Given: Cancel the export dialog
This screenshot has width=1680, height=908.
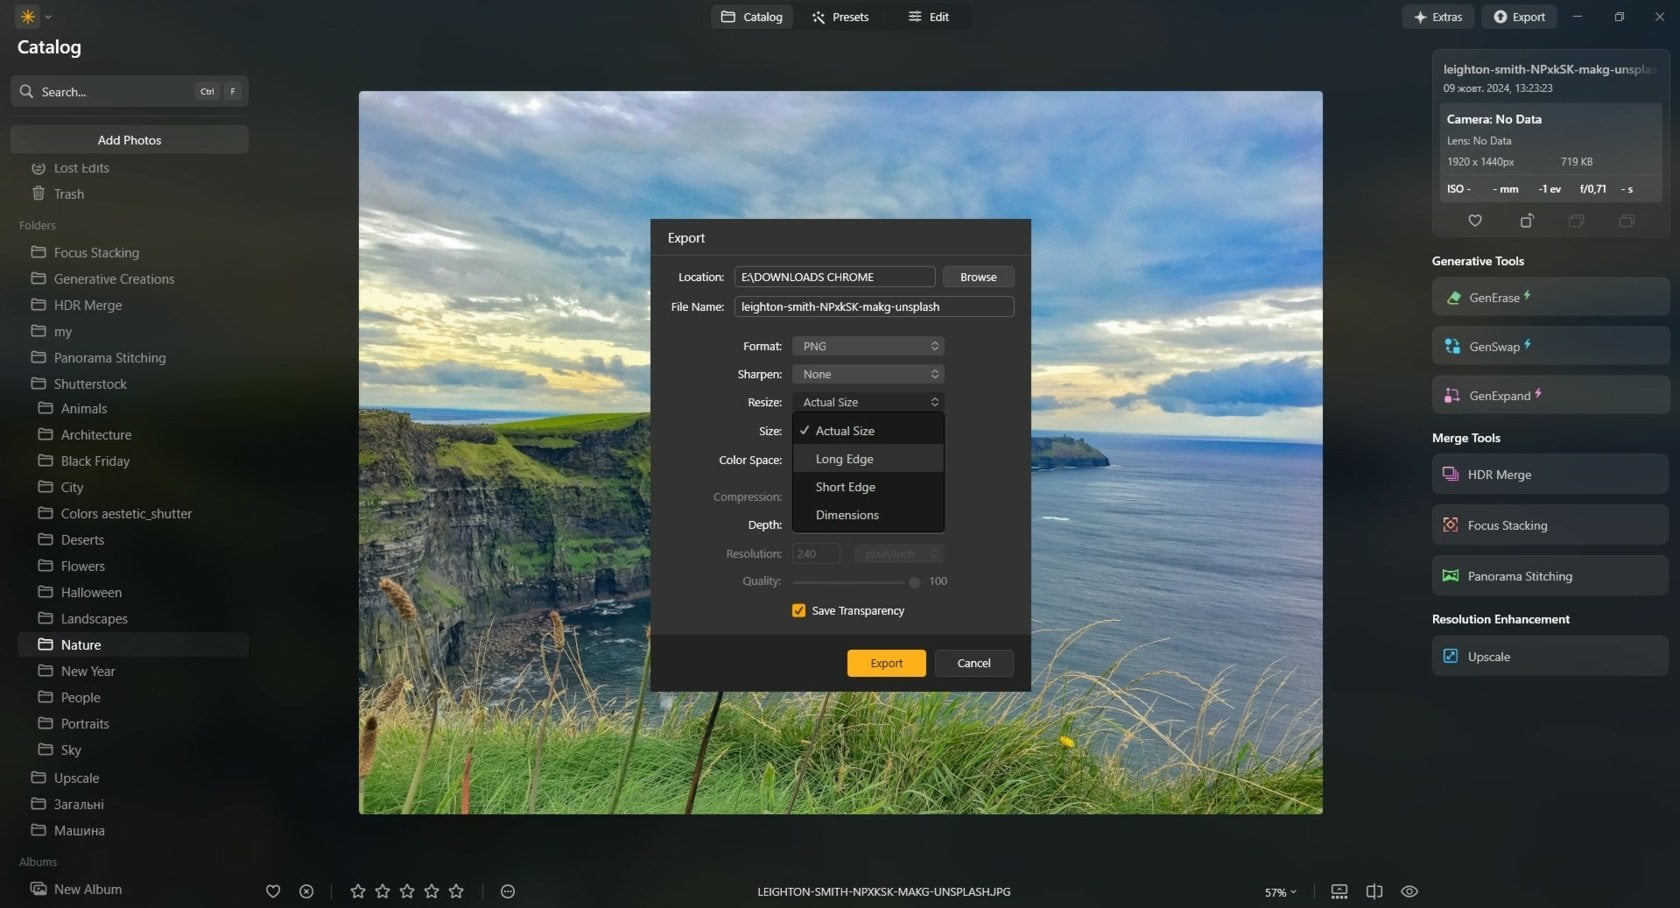Looking at the screenshot, I should pyautogui.click(x=973, y=662).
